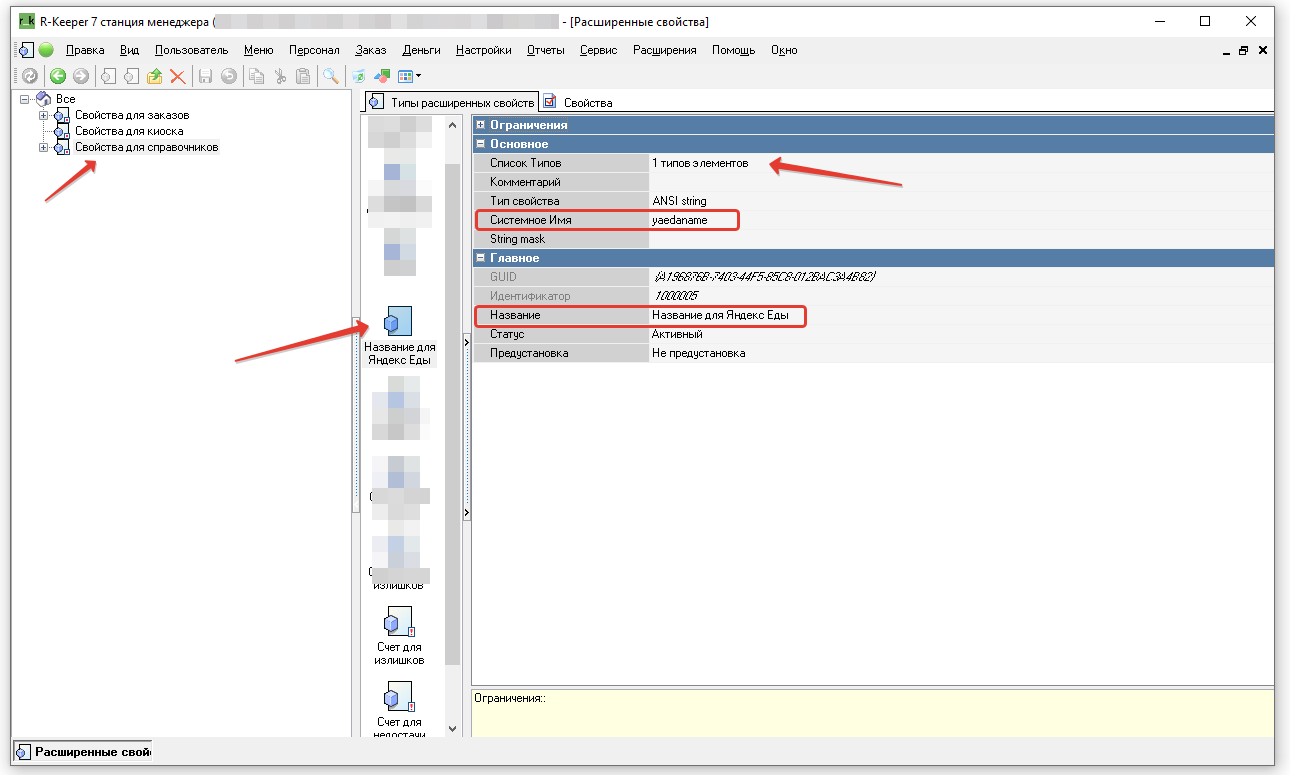Switch to the Свойства tab
1290x775 pixels.
point(579,102)
